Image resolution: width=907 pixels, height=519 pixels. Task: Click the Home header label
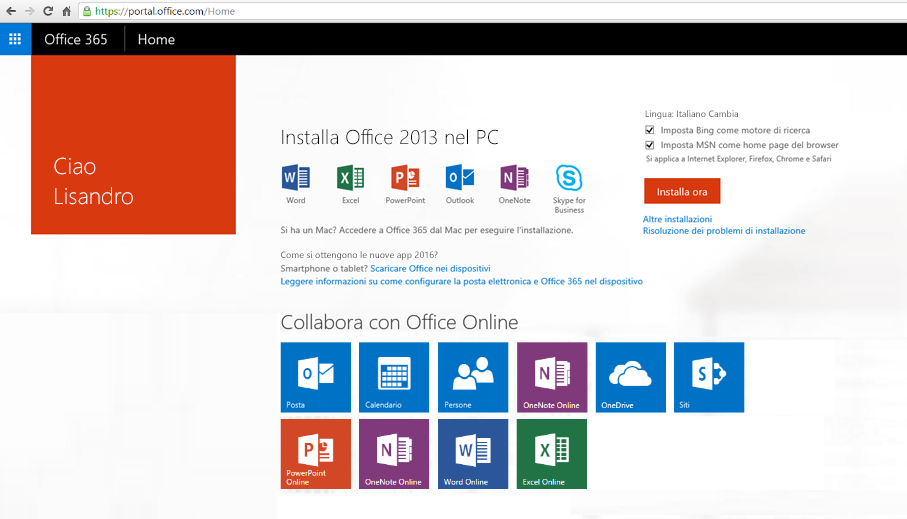156,39
